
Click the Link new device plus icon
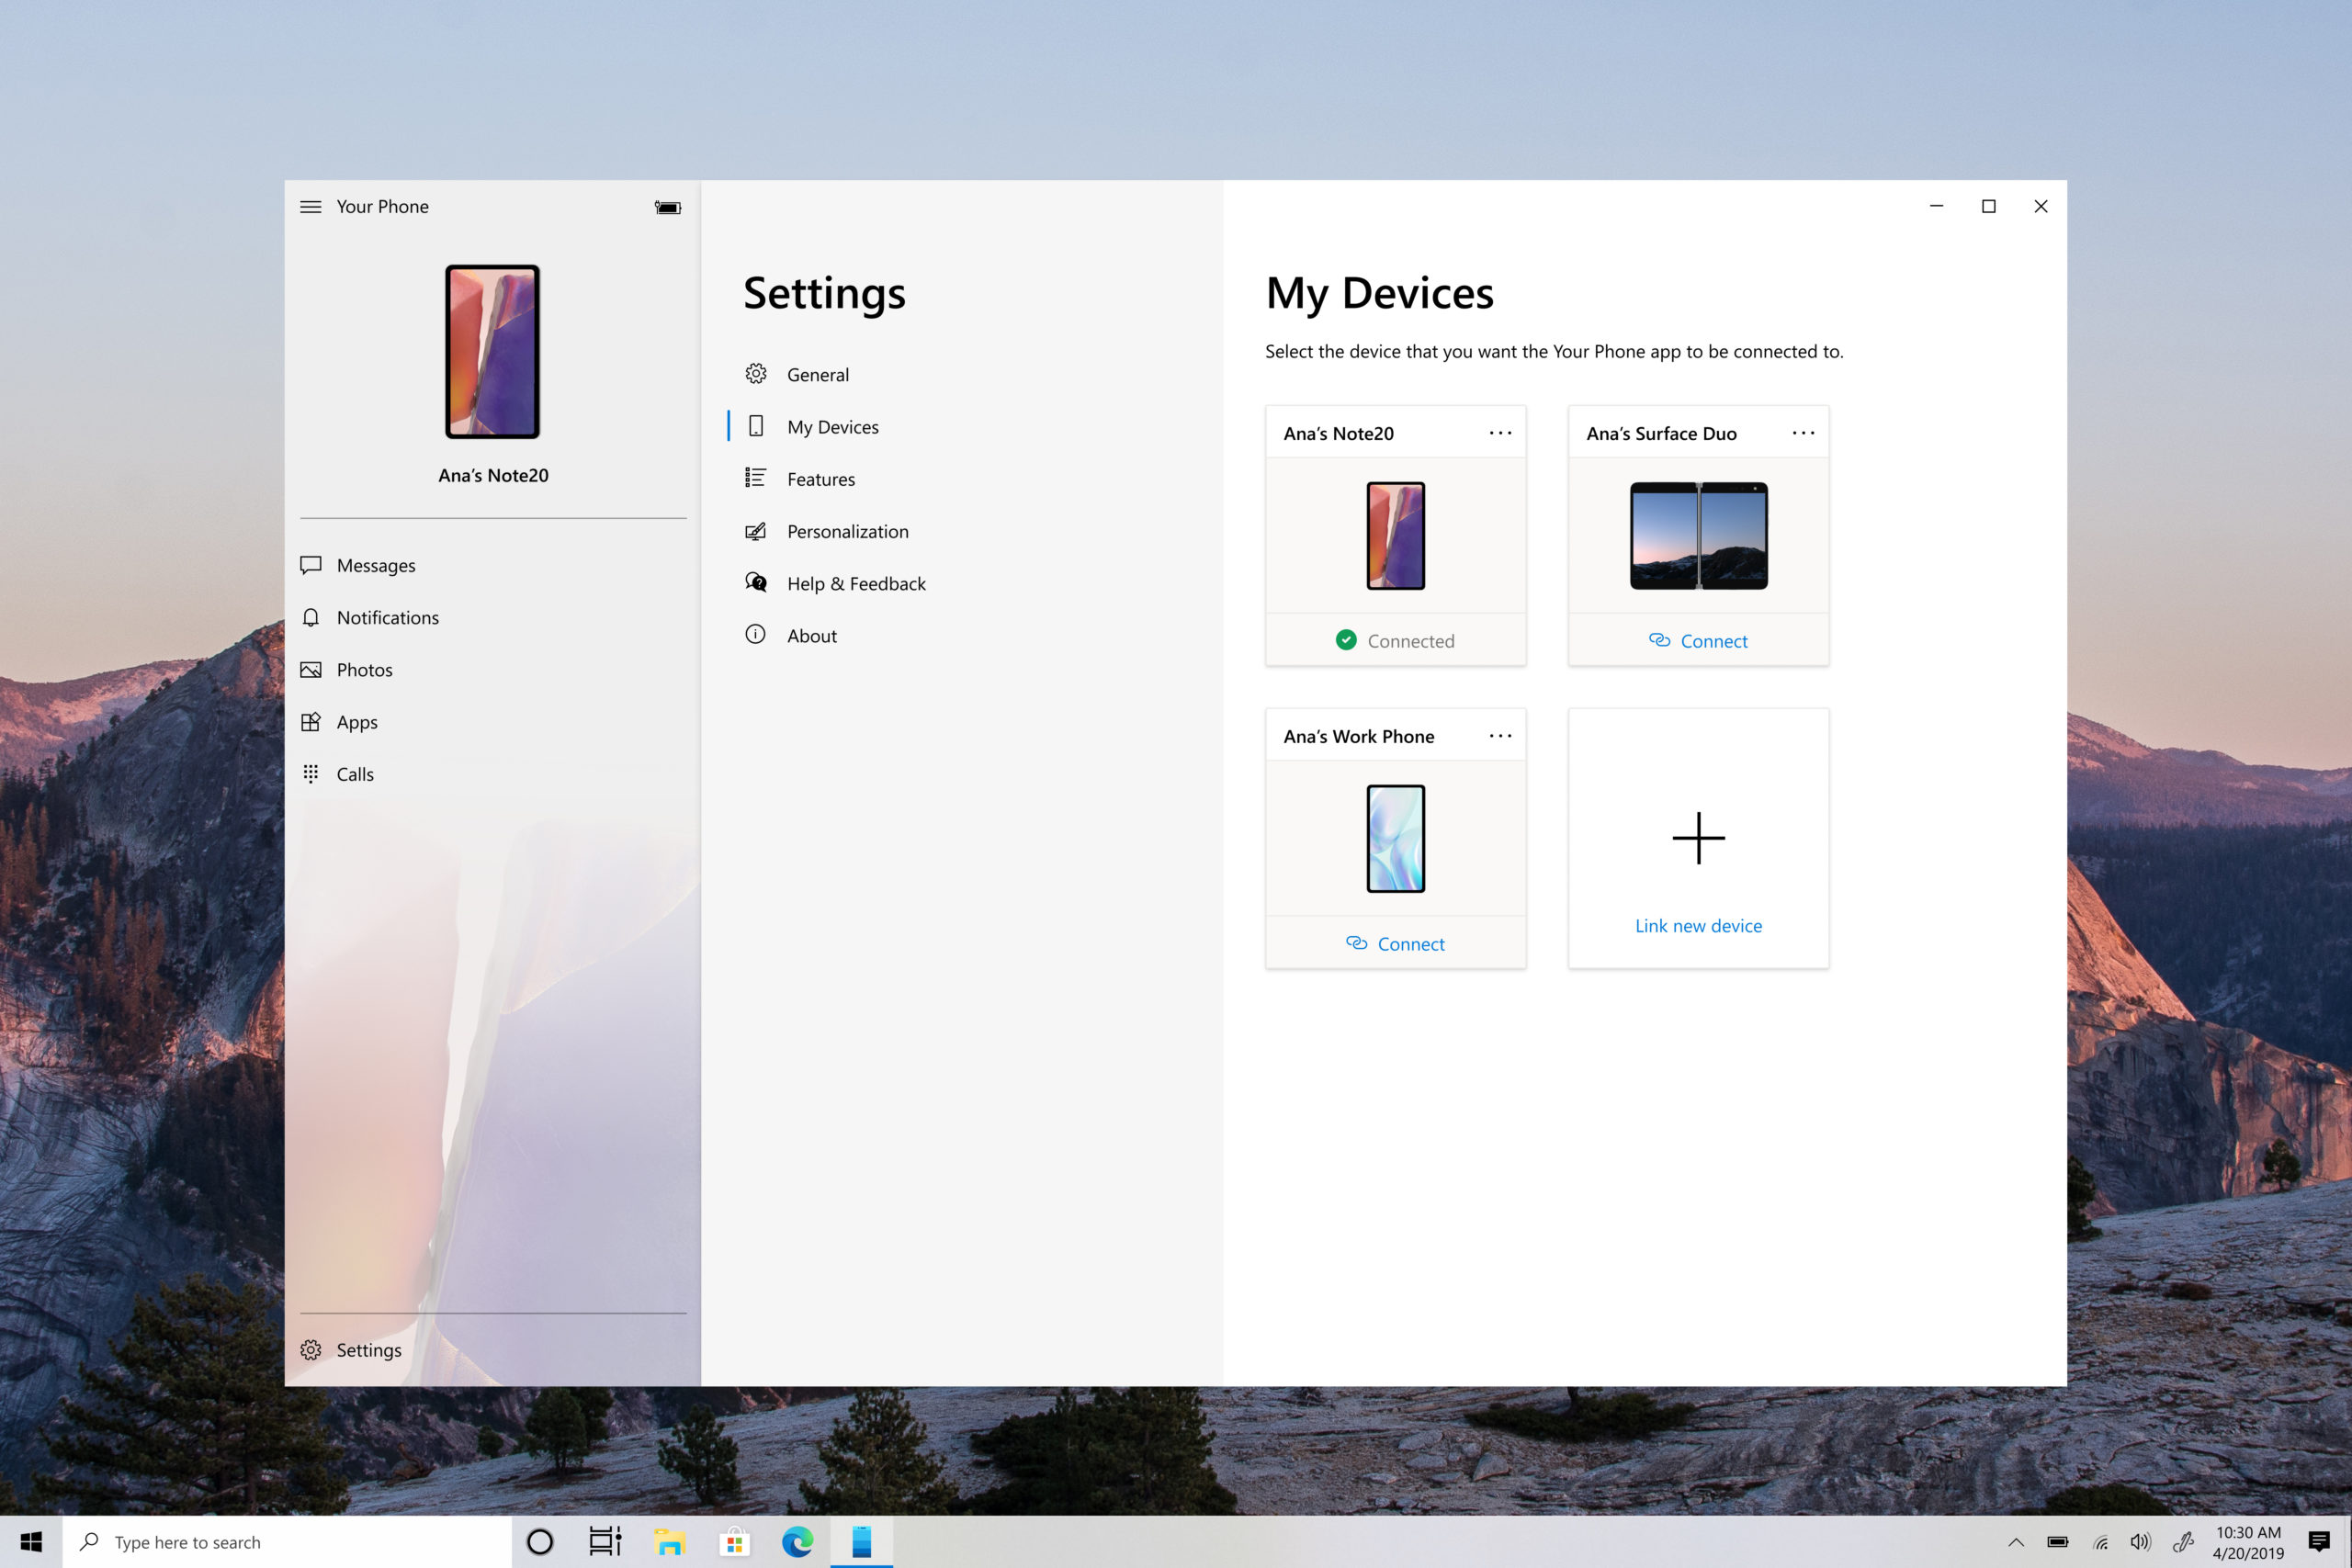pos(1698,837)
